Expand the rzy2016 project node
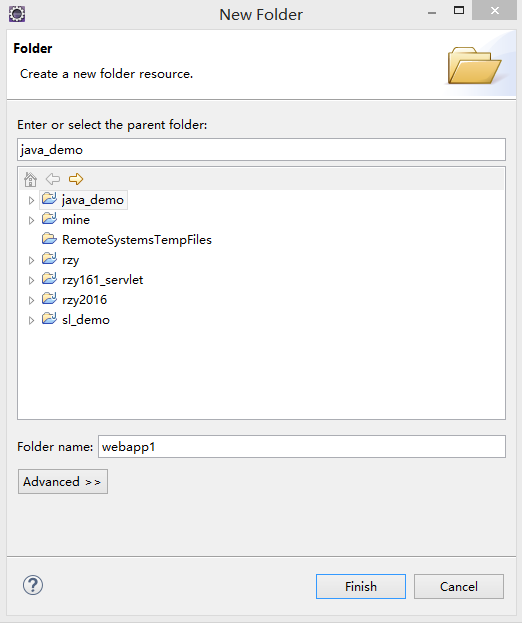The height and width of the screenshot is (623, 522). click(31, 300)
